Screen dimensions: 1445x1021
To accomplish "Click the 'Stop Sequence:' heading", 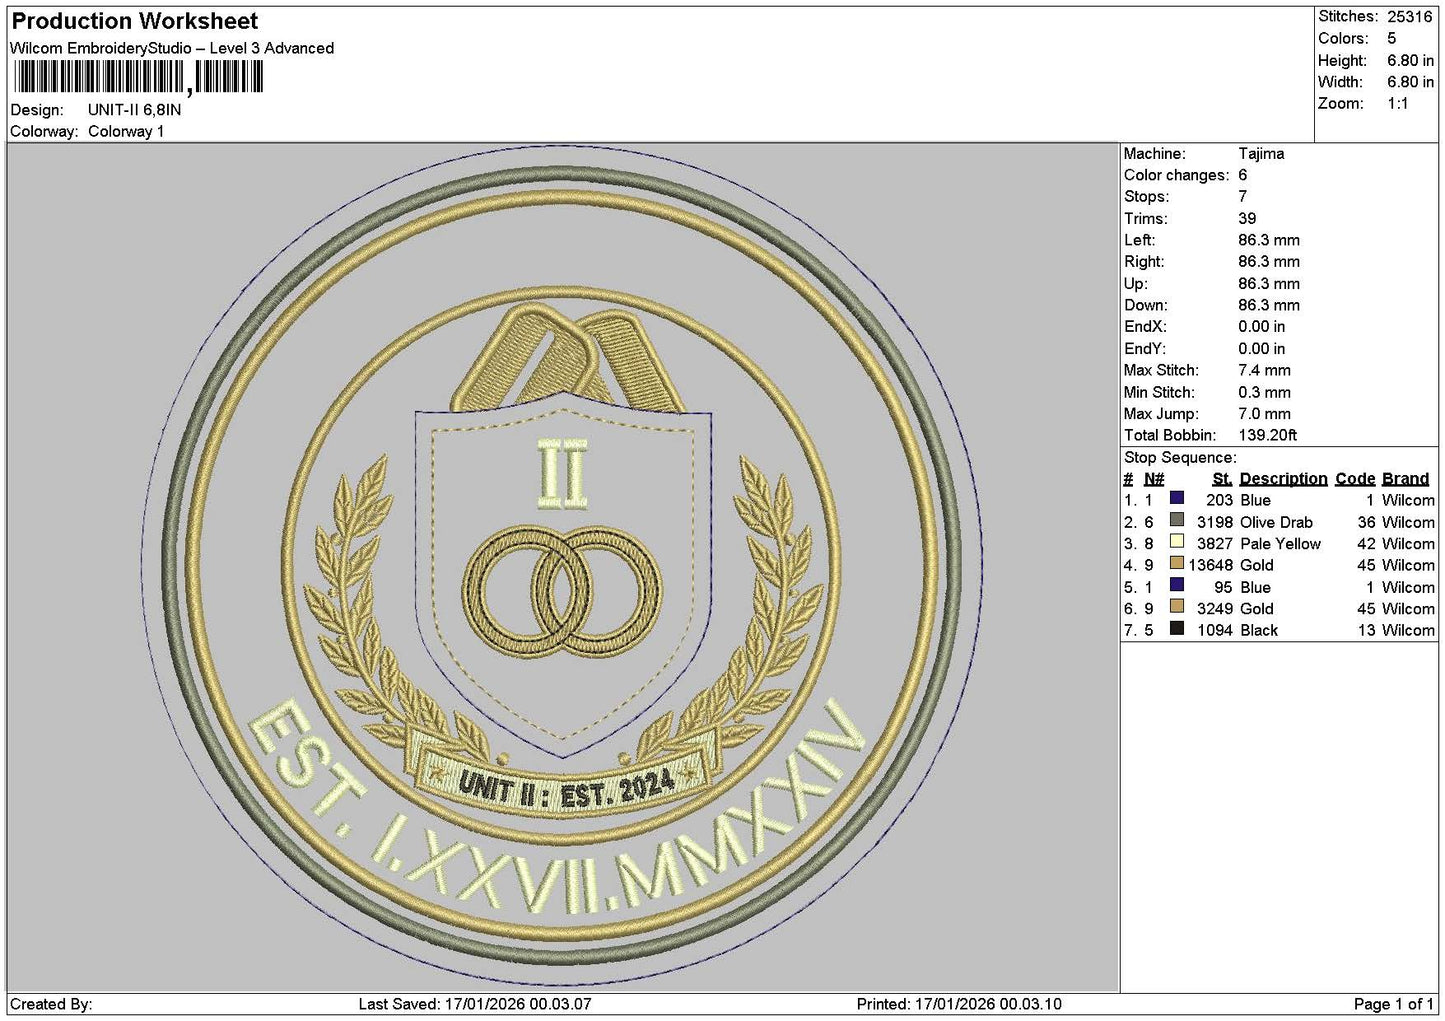I will coord(1180,458).
